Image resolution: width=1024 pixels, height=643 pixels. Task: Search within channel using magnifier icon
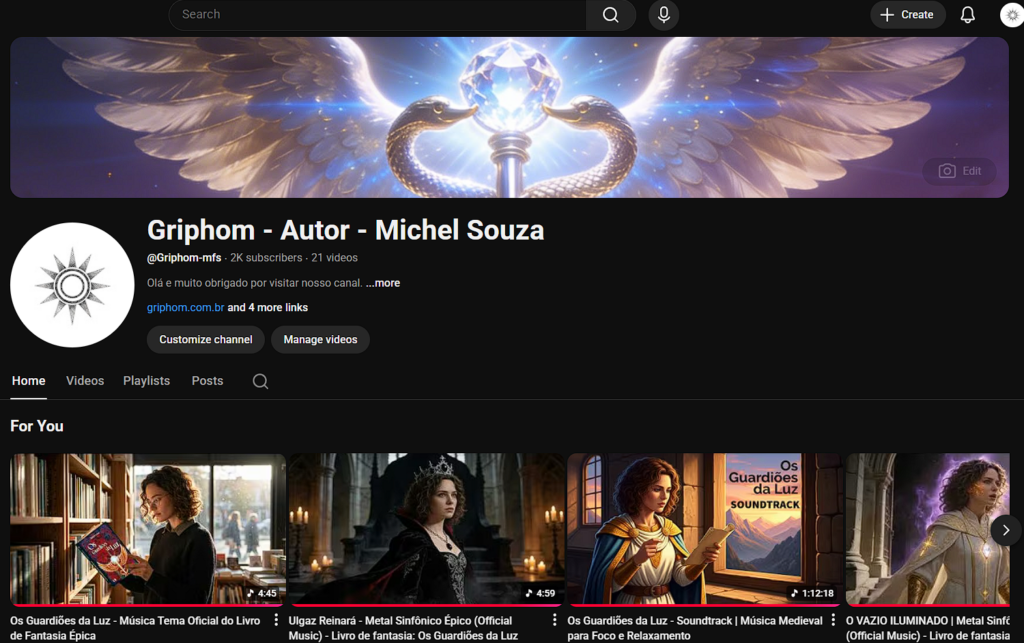click(261, 381)
